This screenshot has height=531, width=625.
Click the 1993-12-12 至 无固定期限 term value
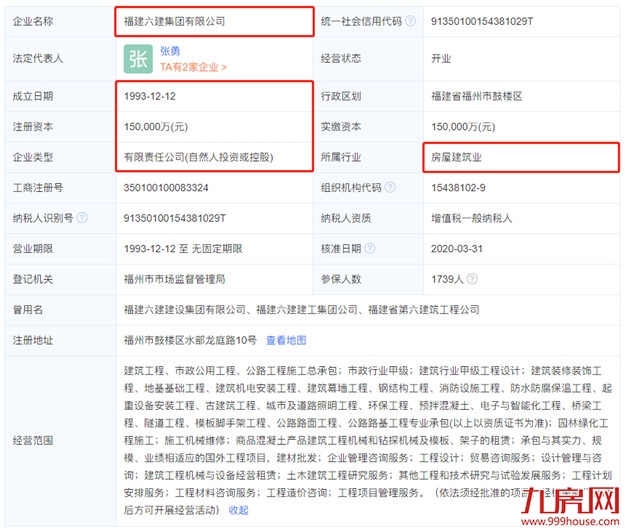[183, 248]
